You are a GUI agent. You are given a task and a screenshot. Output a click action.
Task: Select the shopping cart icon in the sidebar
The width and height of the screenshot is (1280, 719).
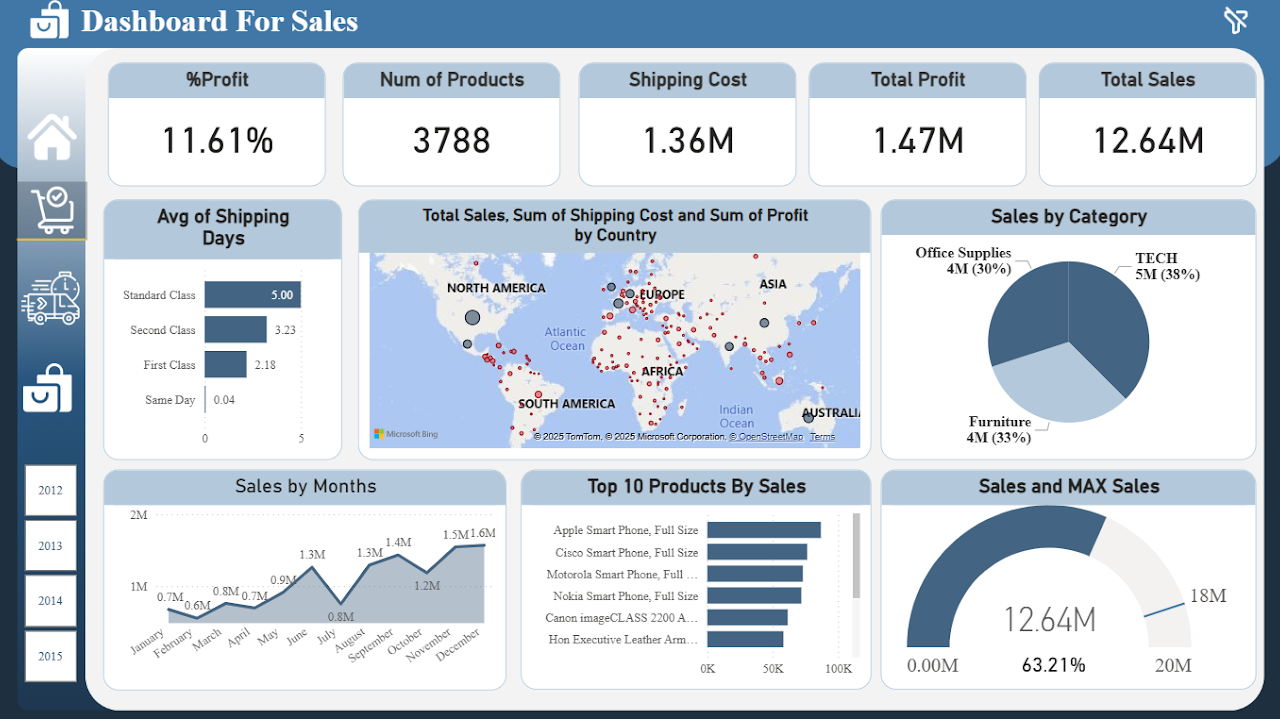pos(51,210)
